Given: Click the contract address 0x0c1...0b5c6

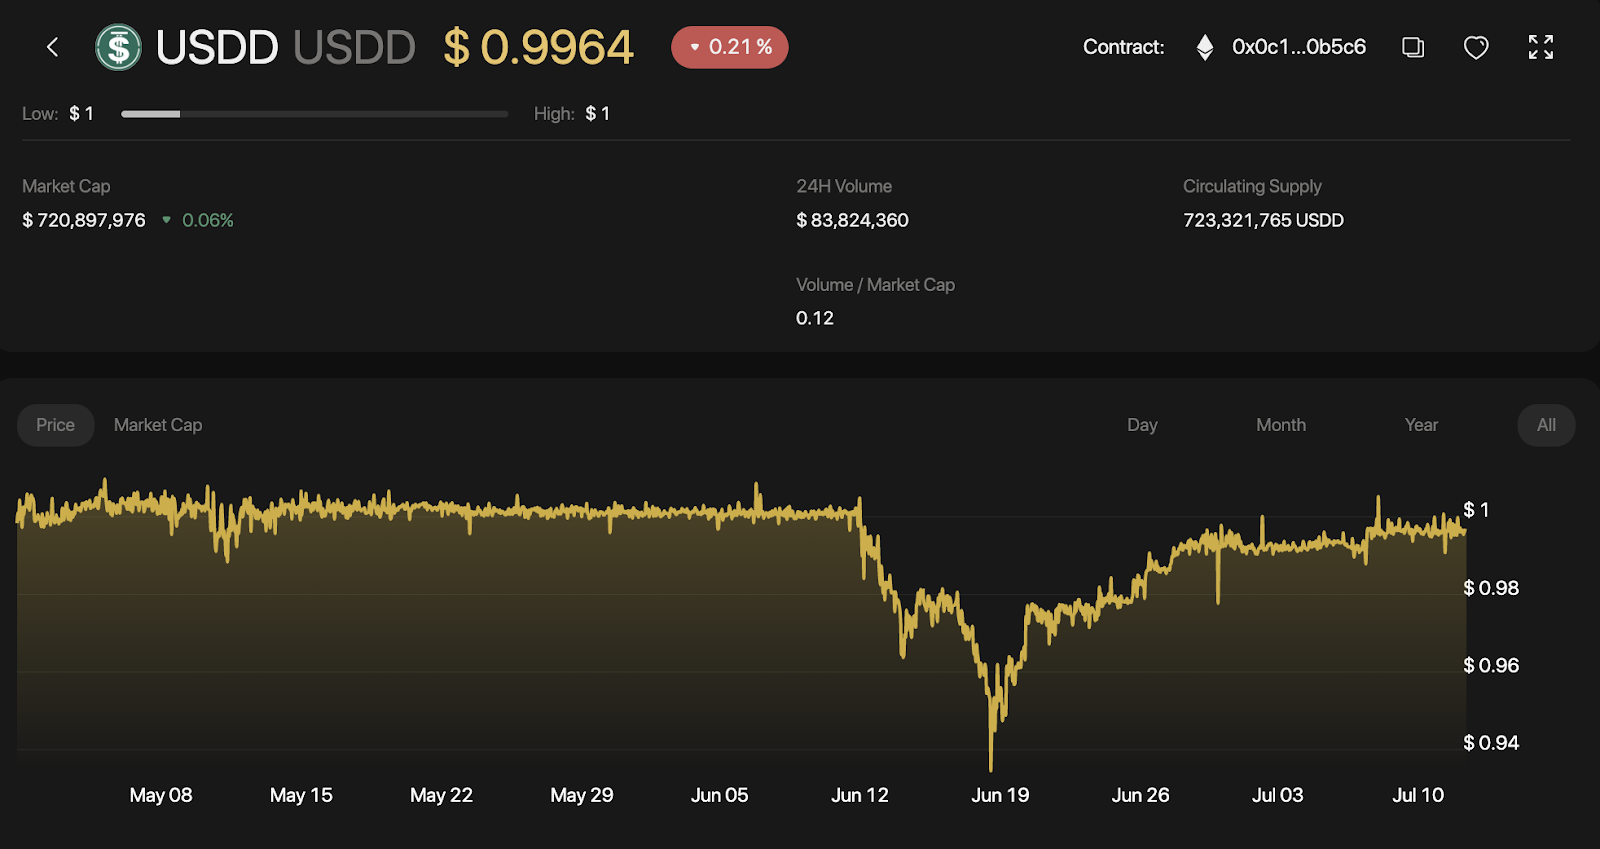Looking at the screenshot, I should click(x=1299, y=47).
